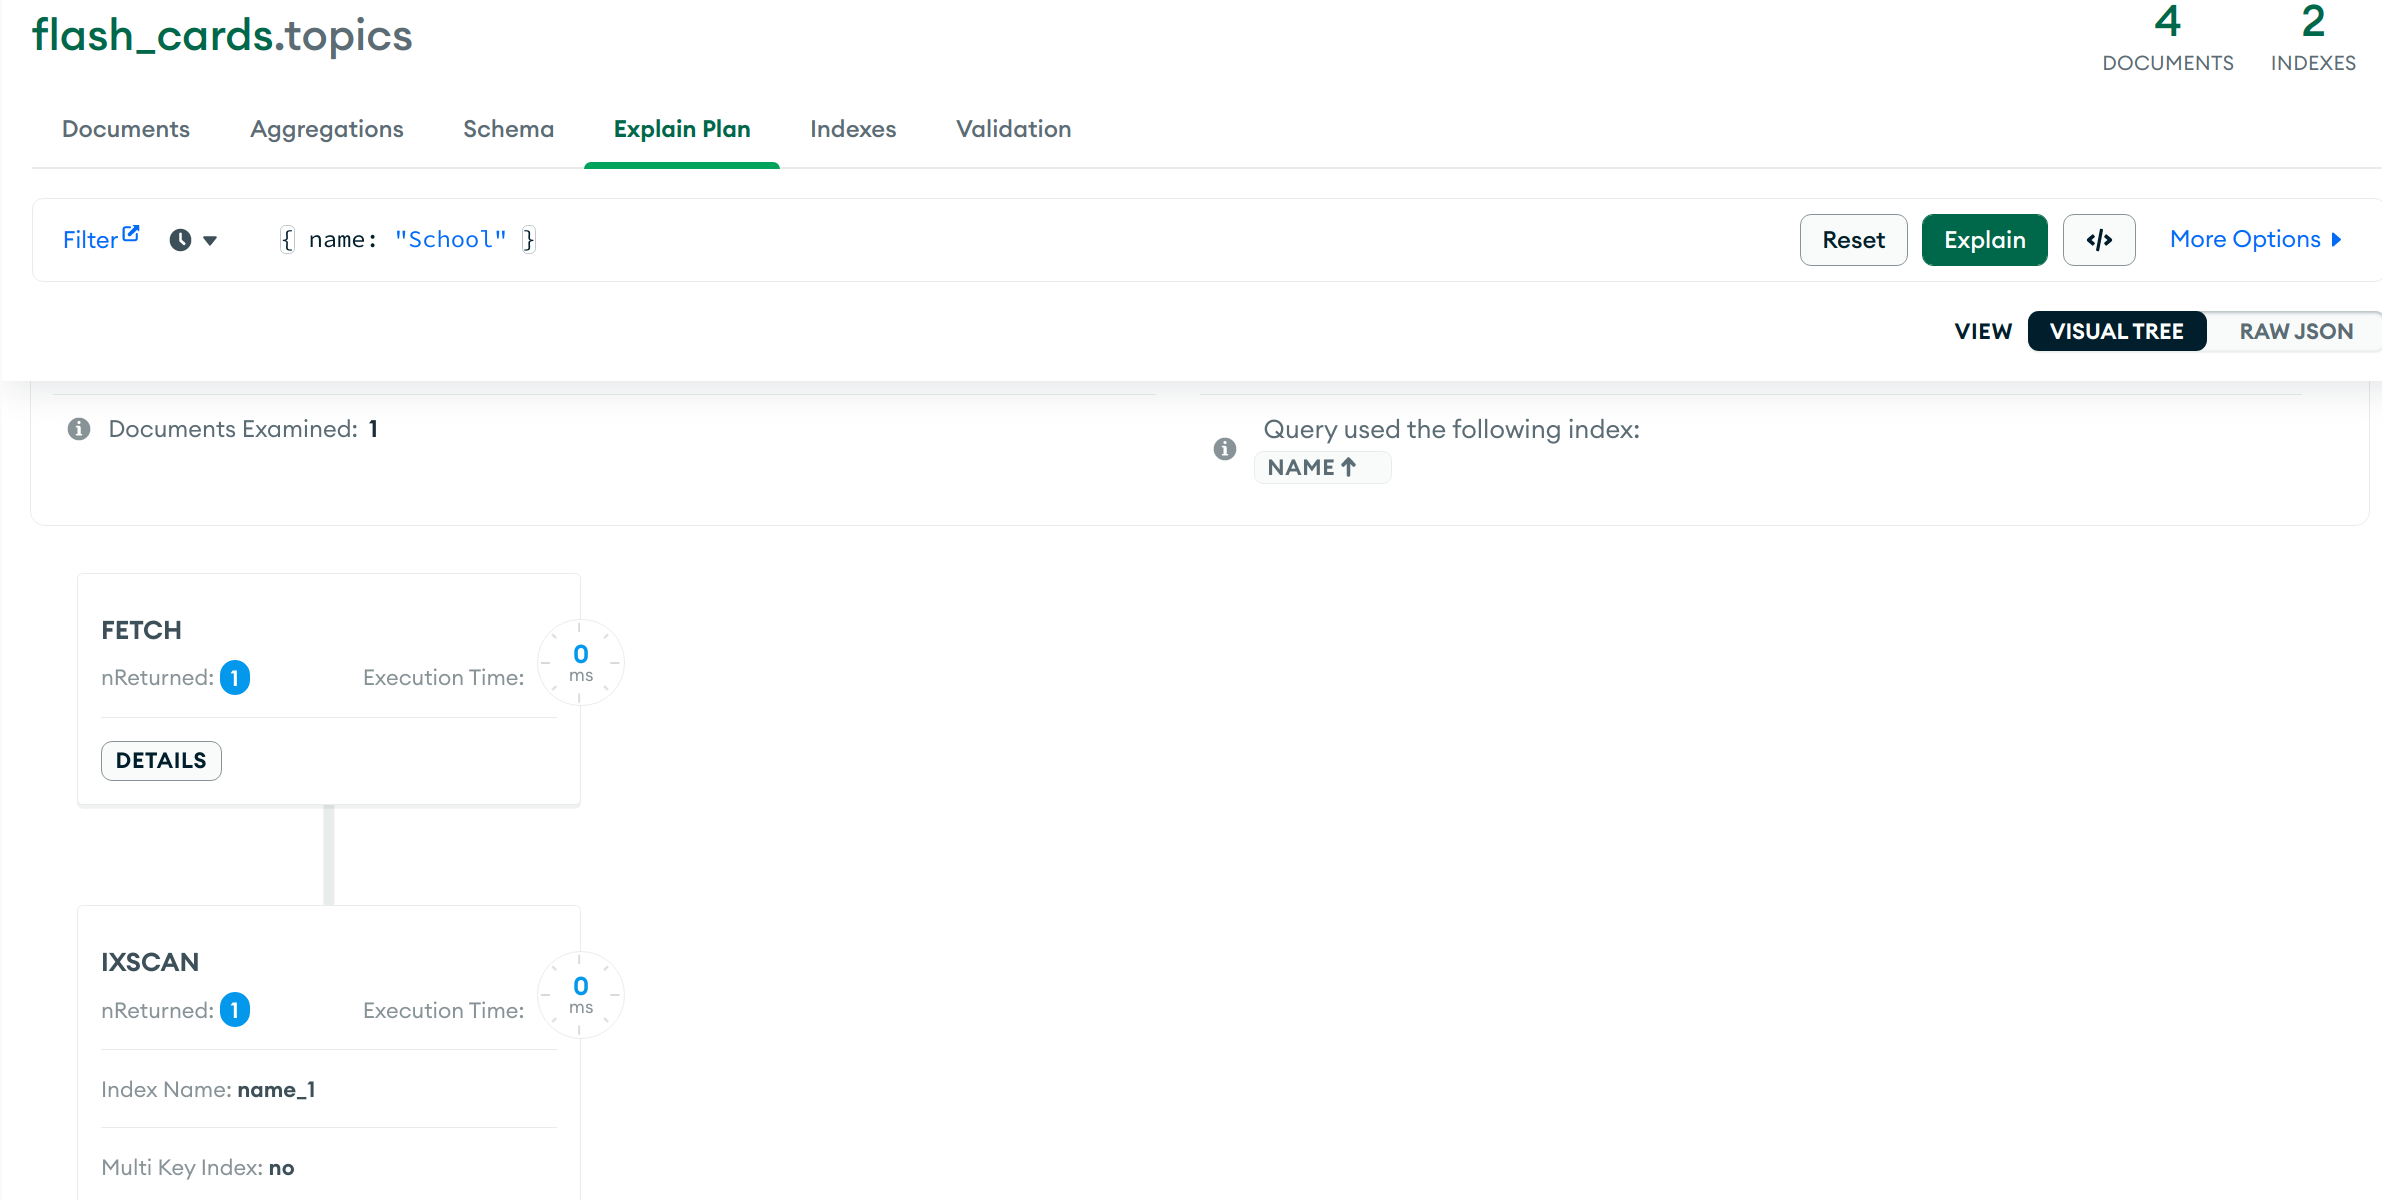Open the Aggregations tab
The height and width of the screenshot is (1200, 2382).
[x=327, y=129]
